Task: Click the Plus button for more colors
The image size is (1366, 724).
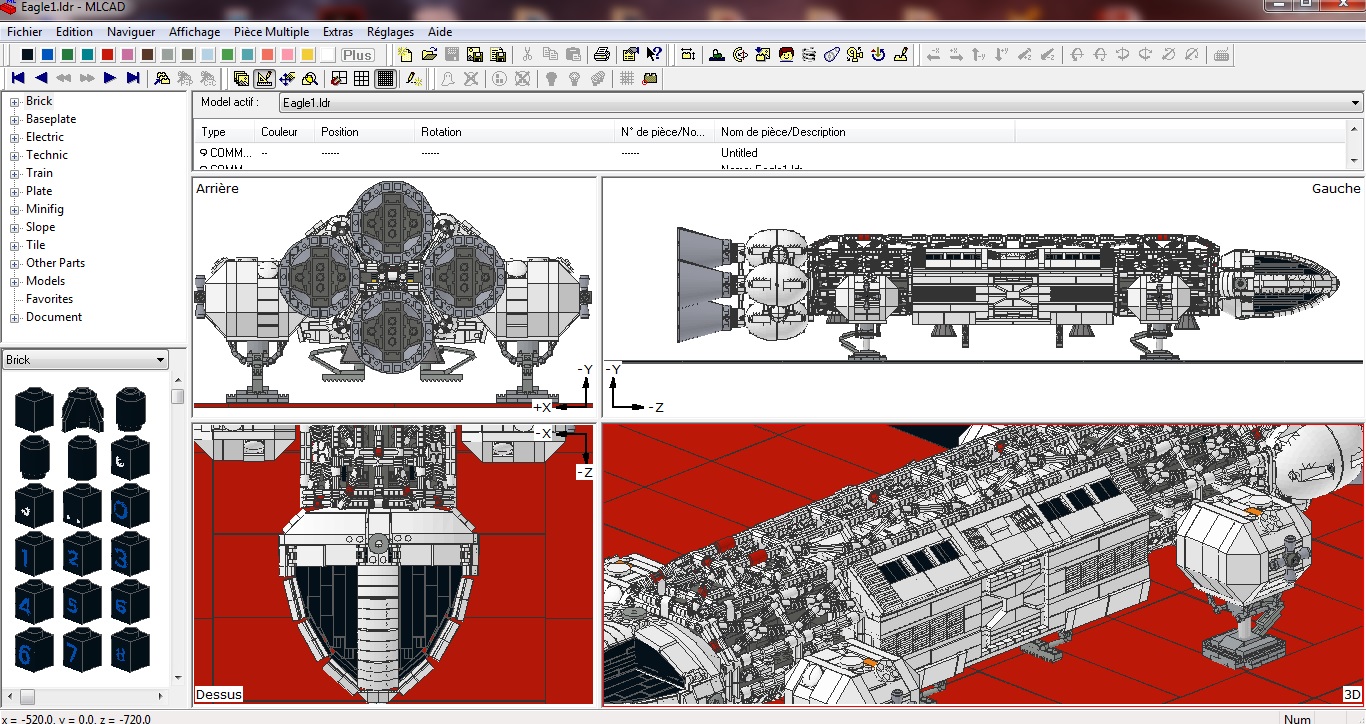Action: 357,55
